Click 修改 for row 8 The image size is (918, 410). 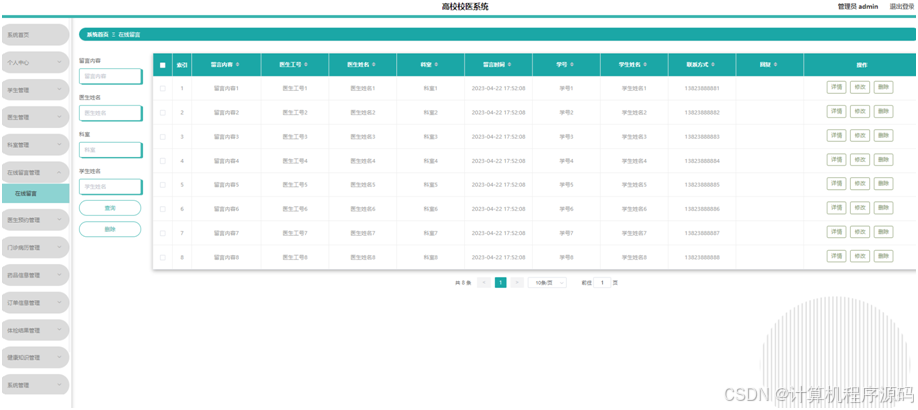859,256
